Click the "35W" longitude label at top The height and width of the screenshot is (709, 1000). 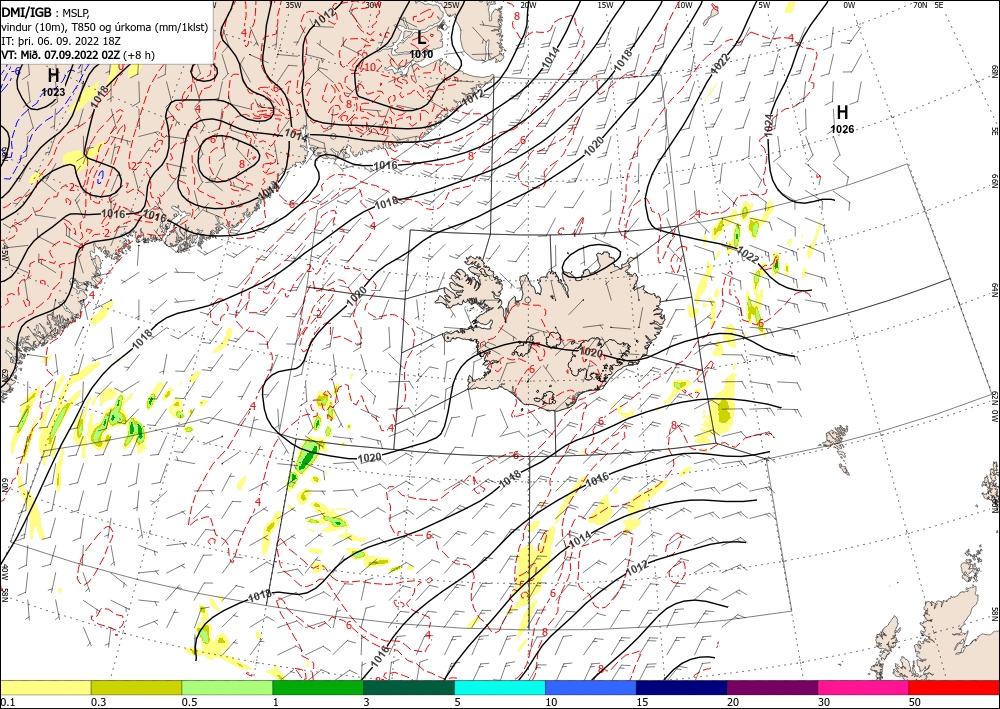point(293,5)
